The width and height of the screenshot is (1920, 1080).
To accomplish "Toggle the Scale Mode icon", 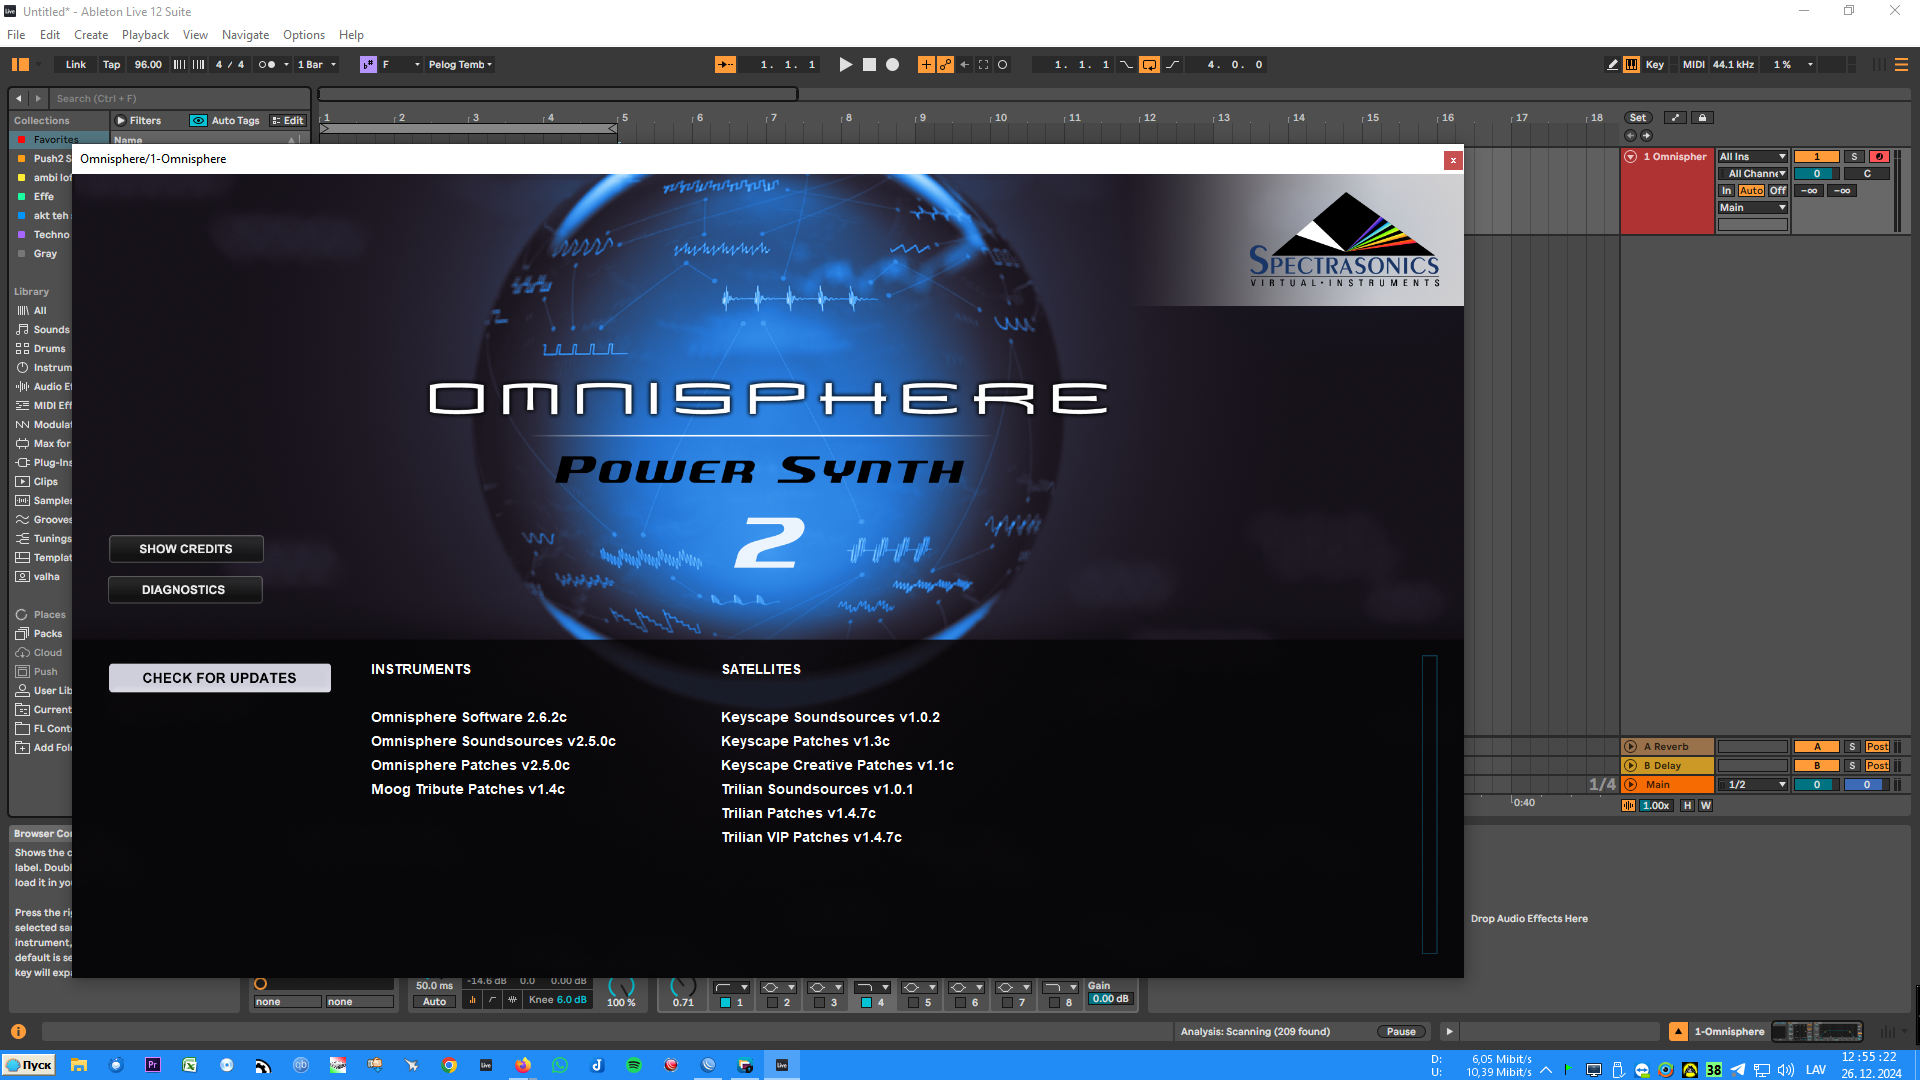I will coord(368,65).
